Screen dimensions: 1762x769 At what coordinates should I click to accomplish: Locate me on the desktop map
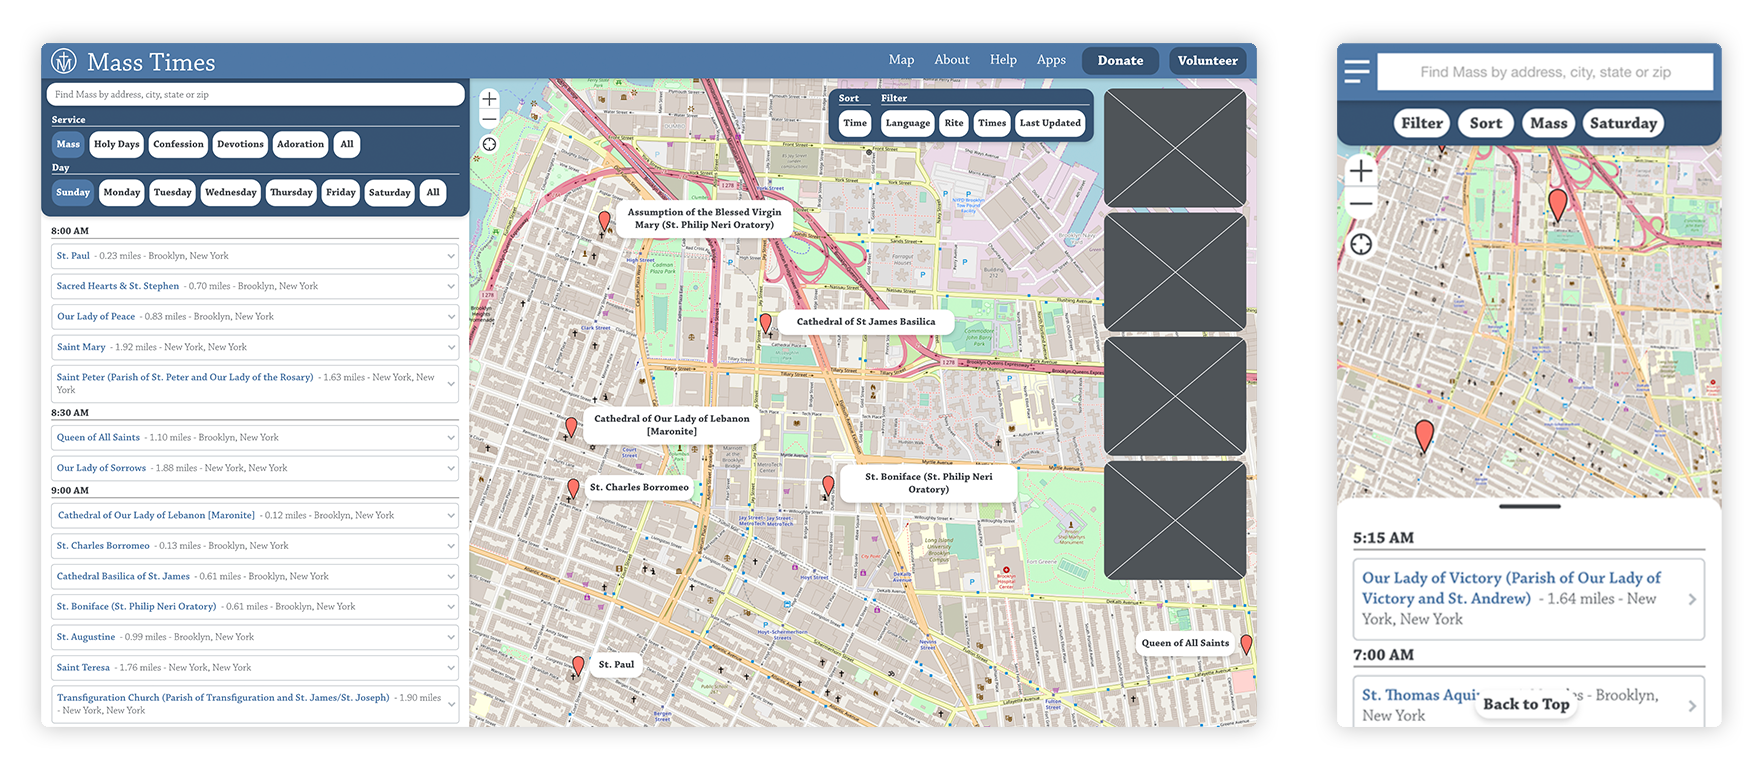point(489,144)
